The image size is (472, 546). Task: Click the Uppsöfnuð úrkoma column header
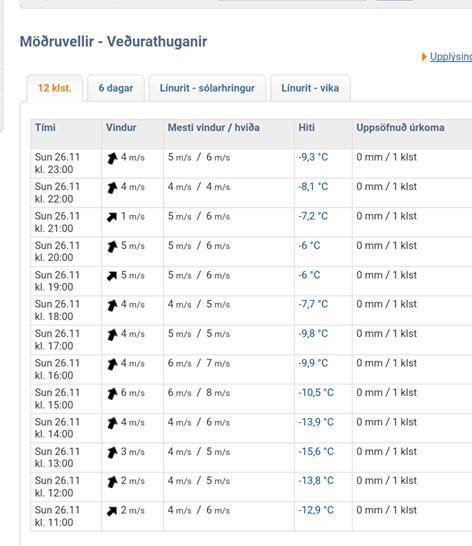tap(400, 127)
